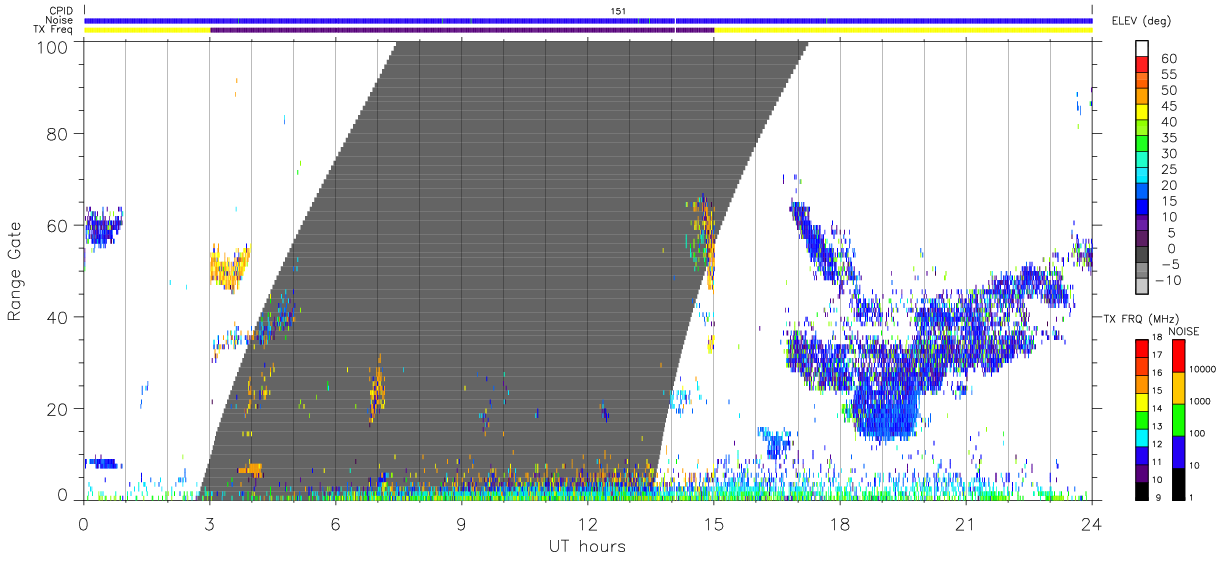Click the 80 tick on Range Gate axis
Image resolution: width=1228 pixels, height=567 pixels.
(x=59, y=133)
